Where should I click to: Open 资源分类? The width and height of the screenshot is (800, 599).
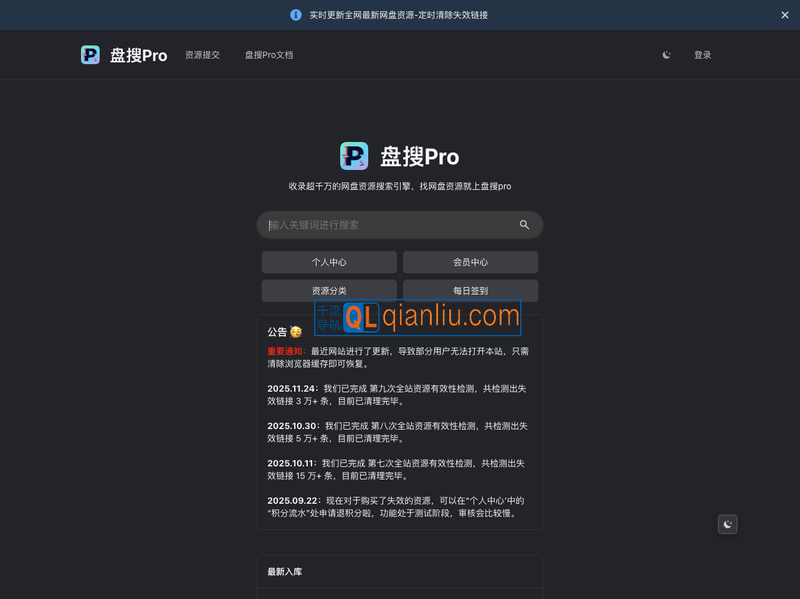[329, 290]
